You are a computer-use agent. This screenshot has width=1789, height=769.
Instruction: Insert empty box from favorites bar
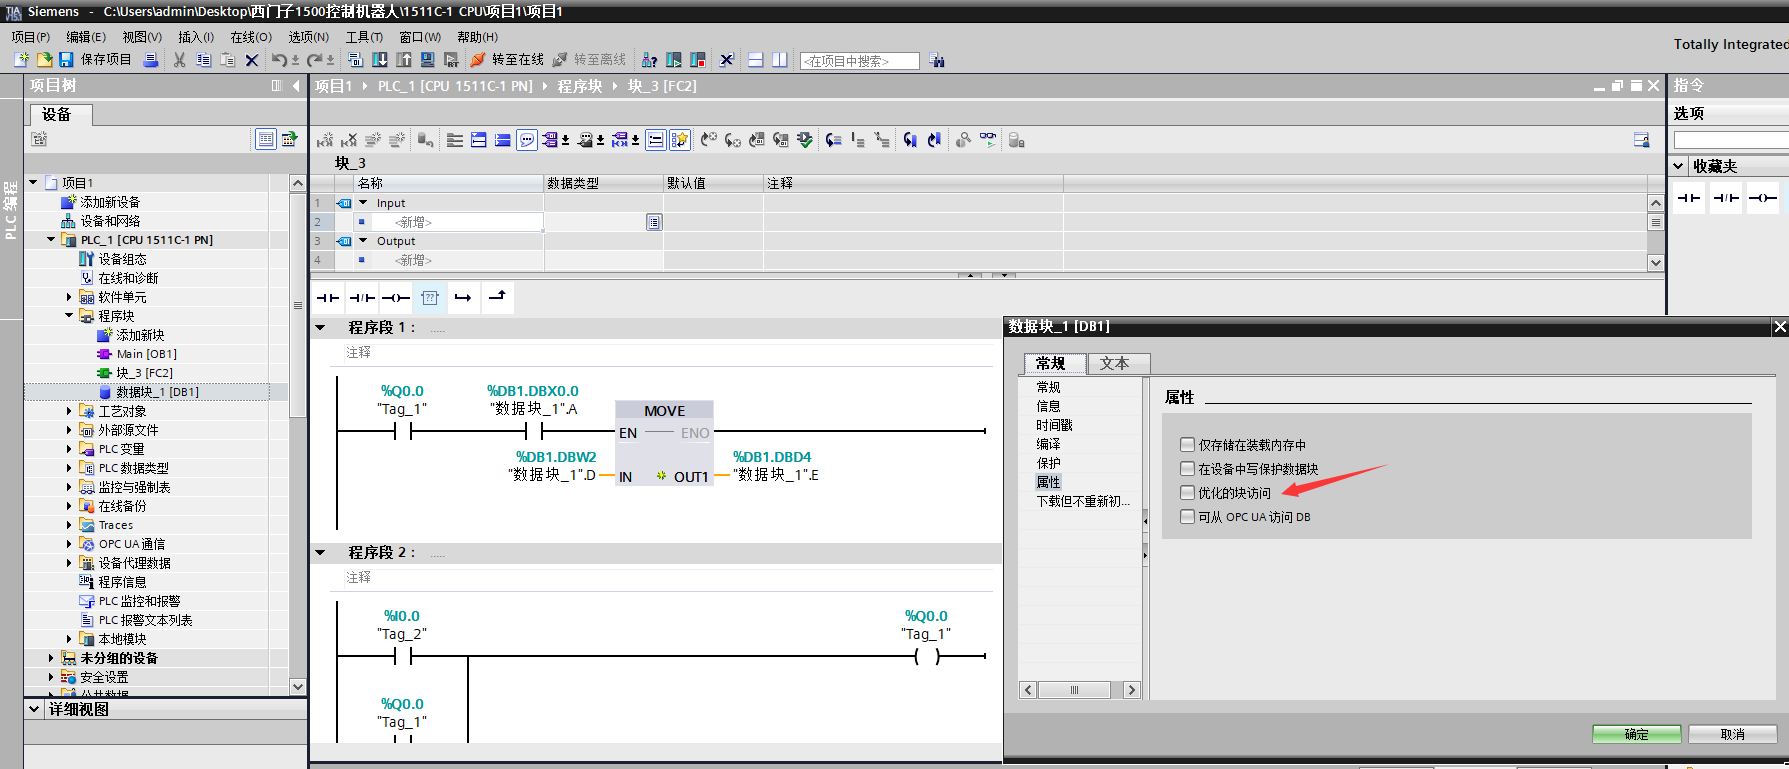430,297
